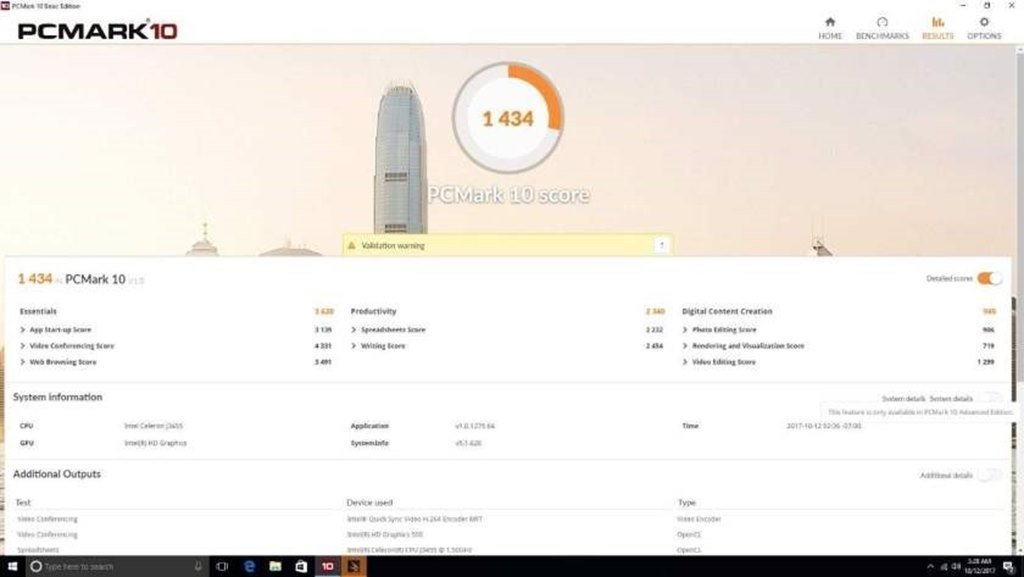
Task: Click the SystemInfo version value
Action: pyautogui.click(x=468, y=443)
